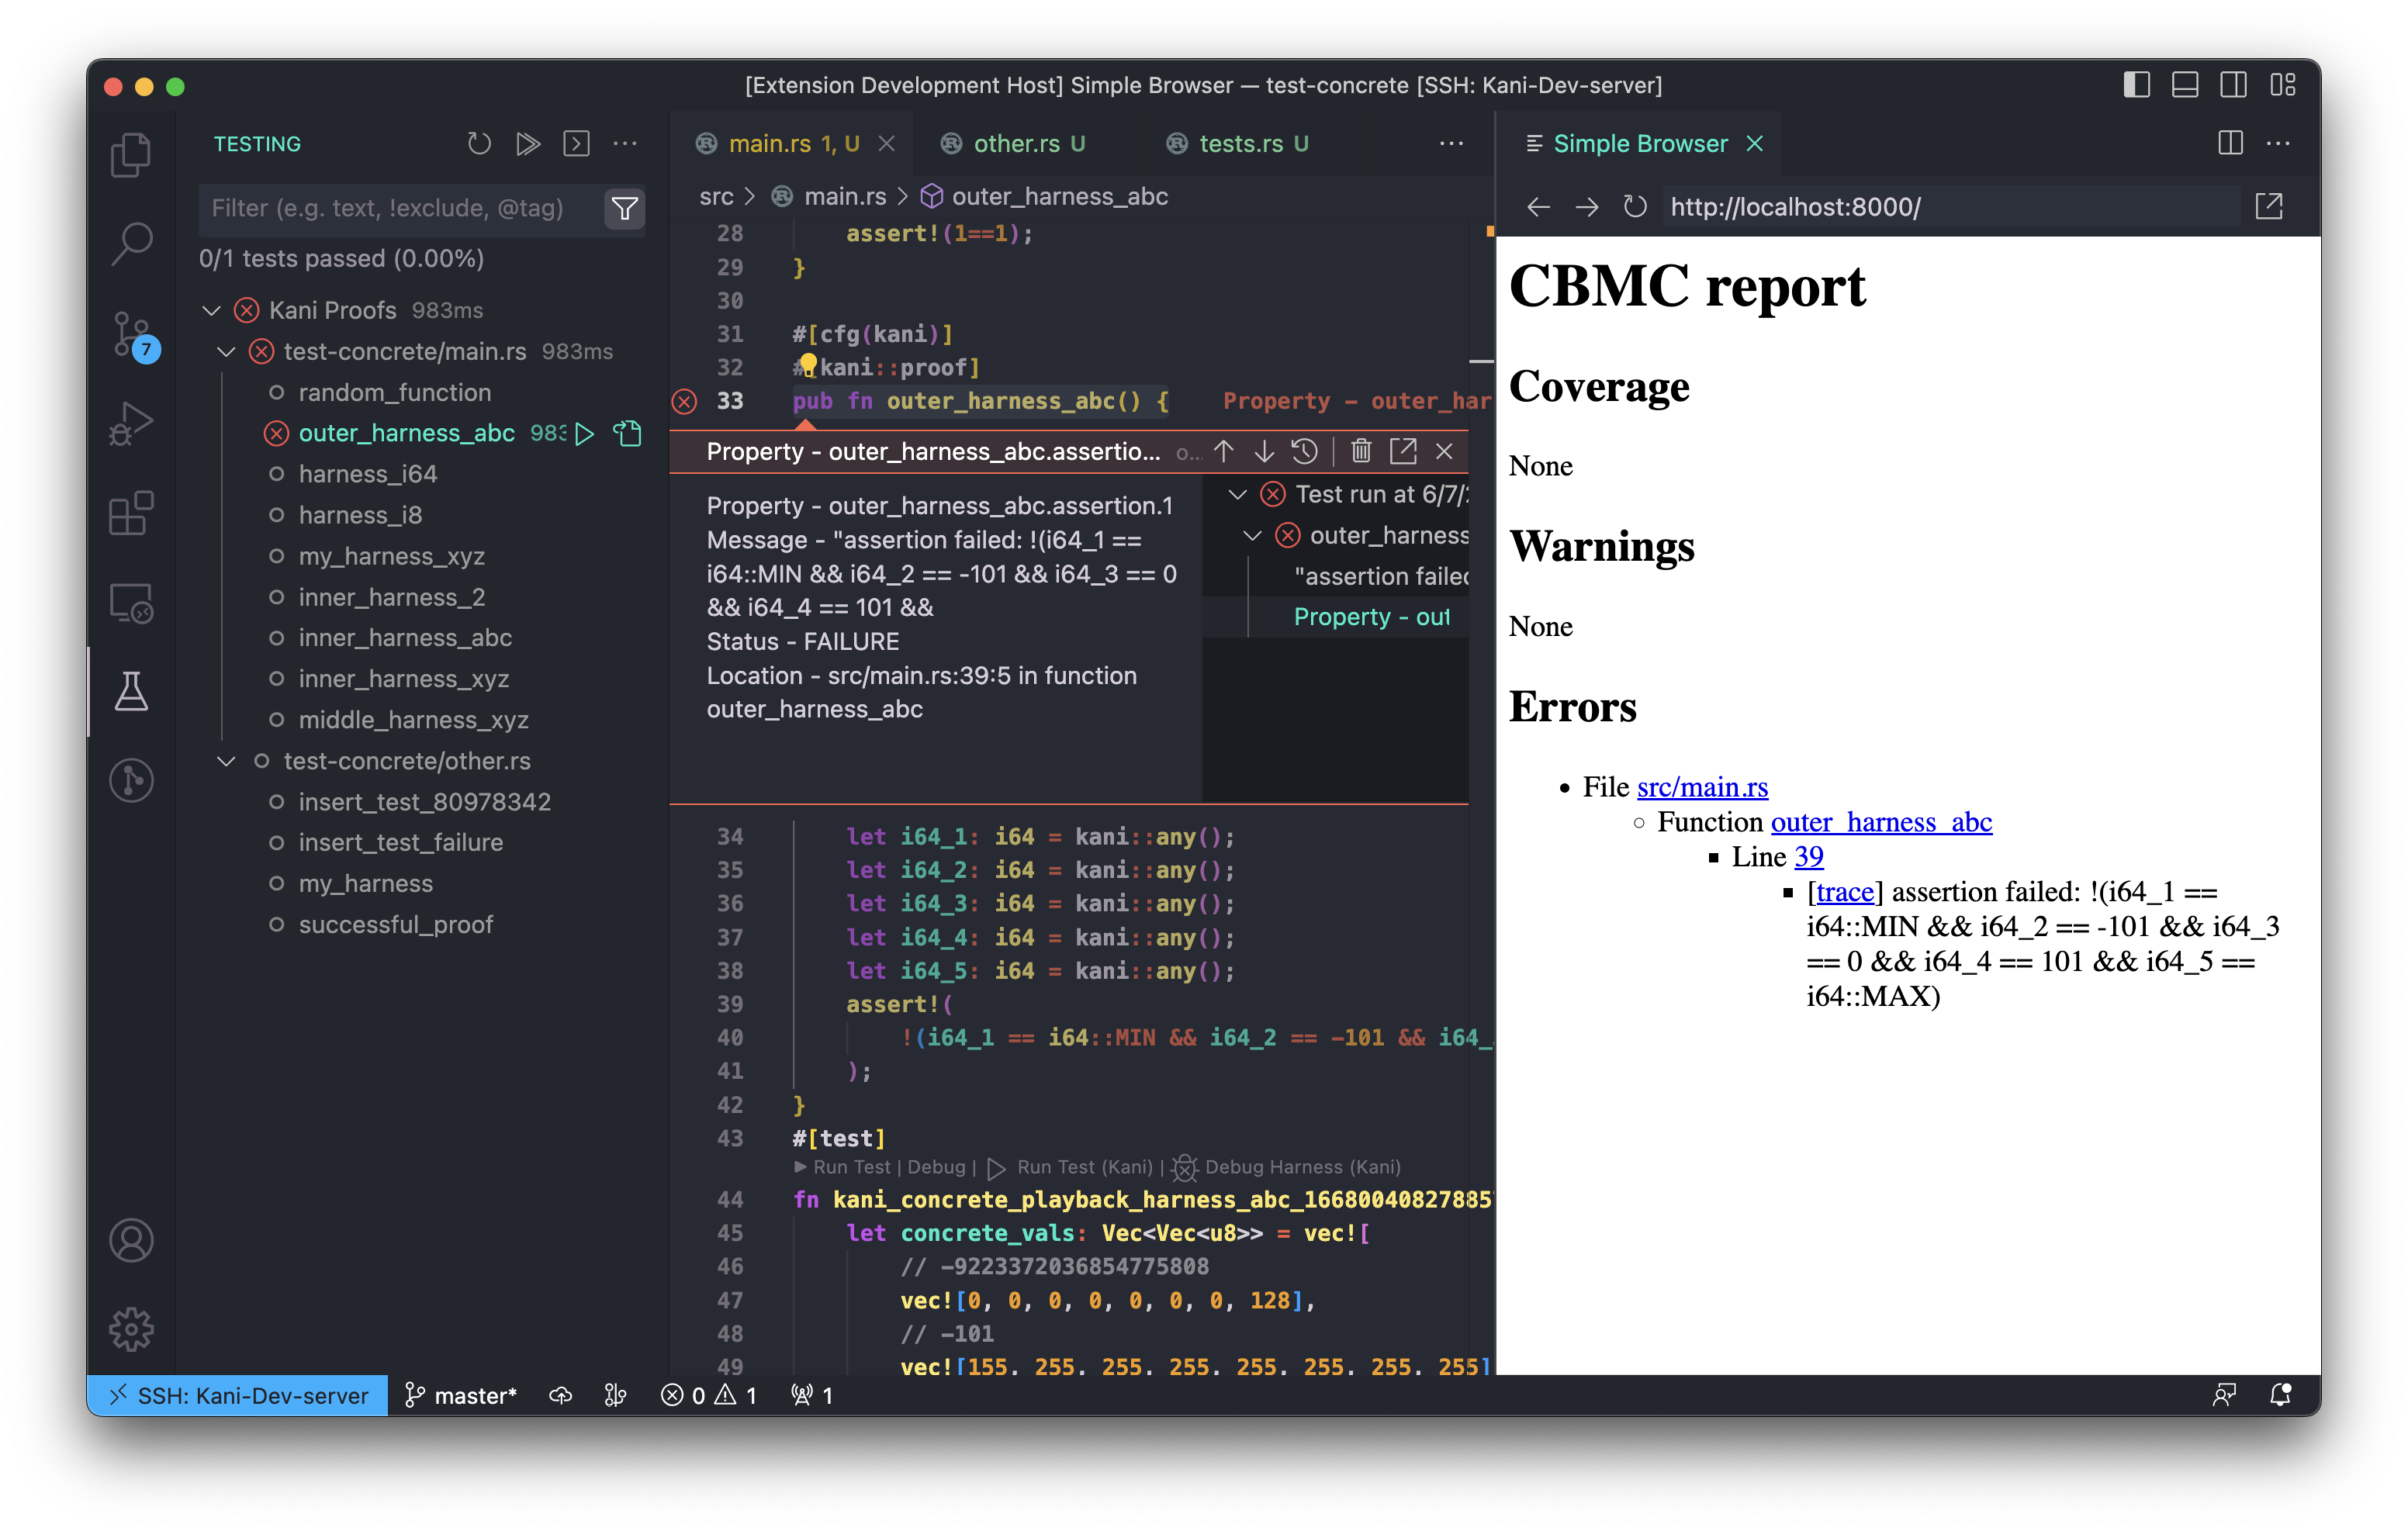Toggle secondary side bar layout
2408x1531 pixels.
[2233, 85]
